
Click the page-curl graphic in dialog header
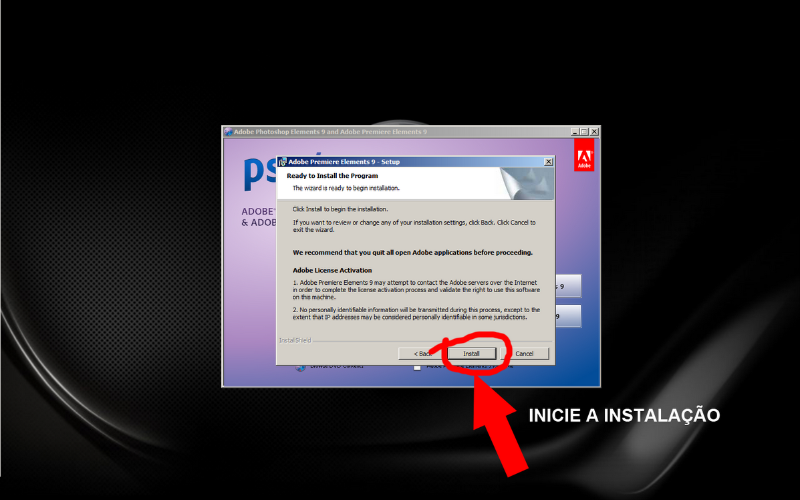tap(527, 183)
